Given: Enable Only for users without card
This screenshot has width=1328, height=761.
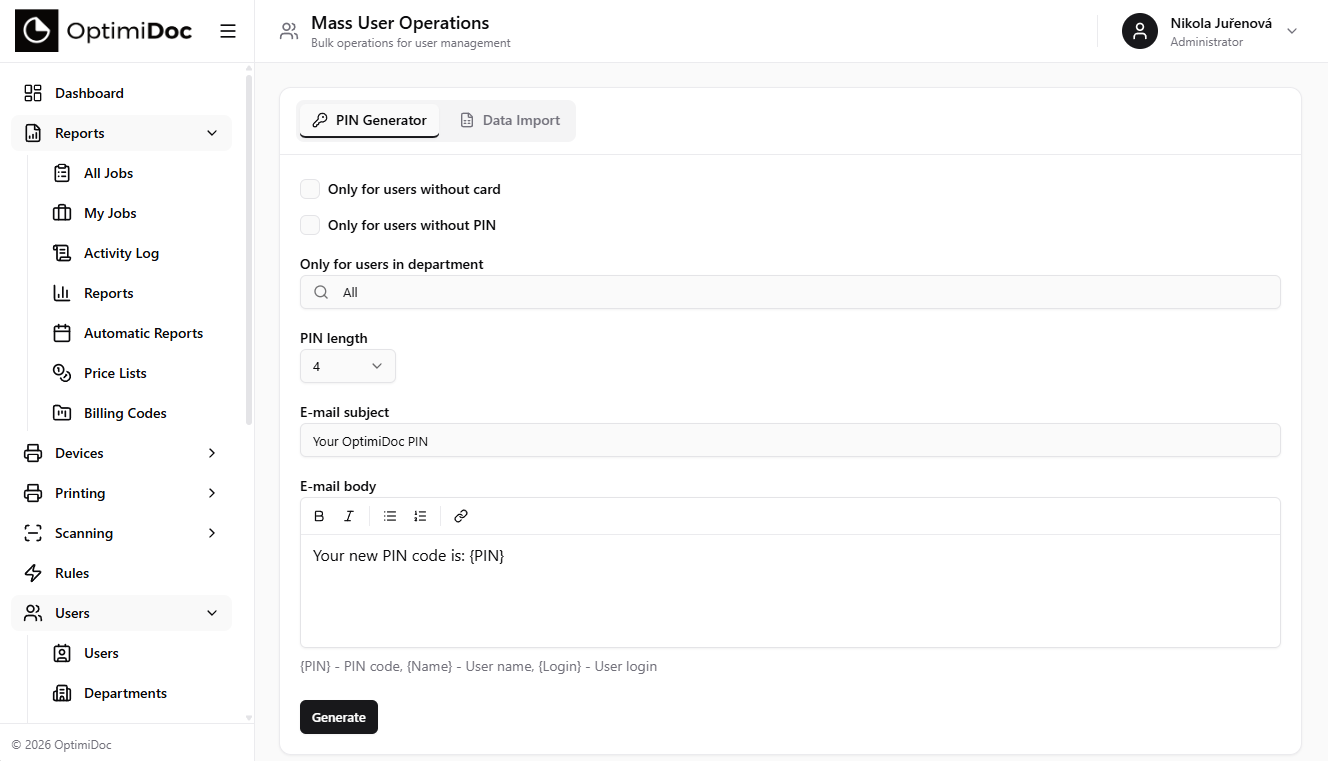Looking at the screenshot, I should pos(310,189).
